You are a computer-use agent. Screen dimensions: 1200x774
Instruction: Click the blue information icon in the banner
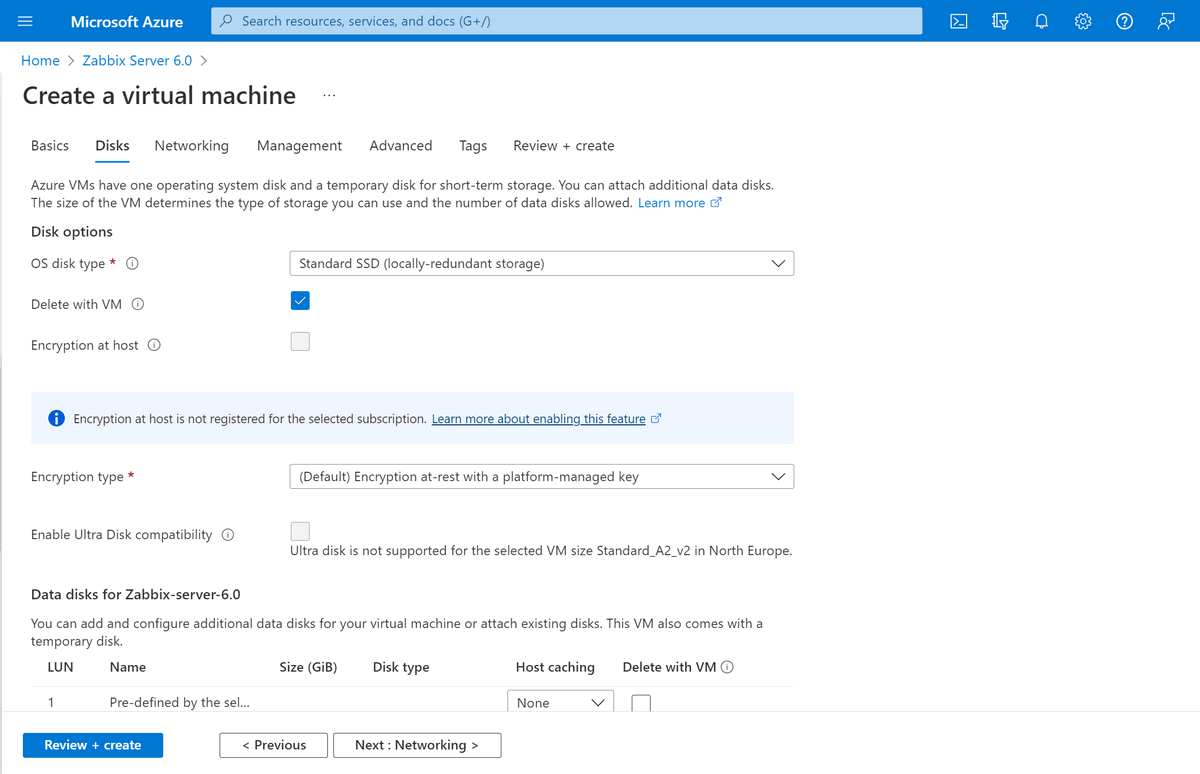(x=57, y=418)
